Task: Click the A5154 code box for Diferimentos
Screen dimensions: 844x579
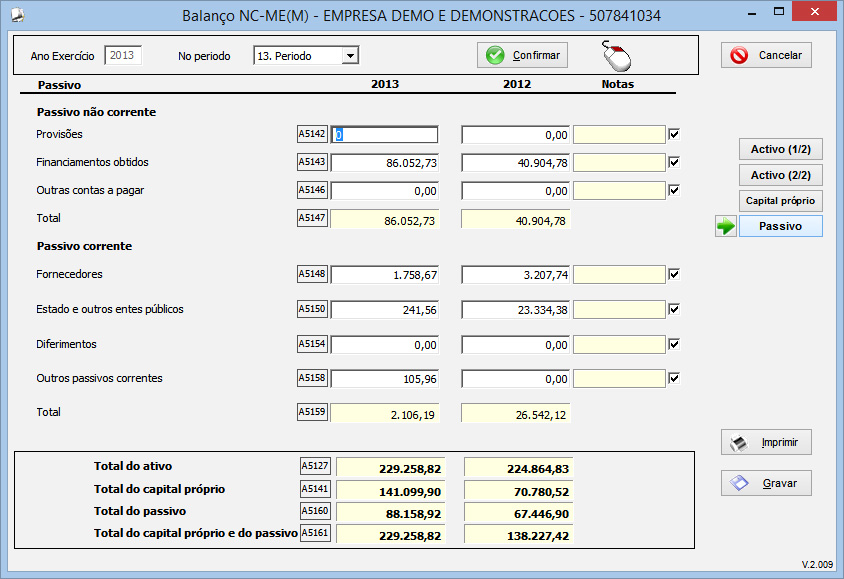Action: (x=312, y=344)
